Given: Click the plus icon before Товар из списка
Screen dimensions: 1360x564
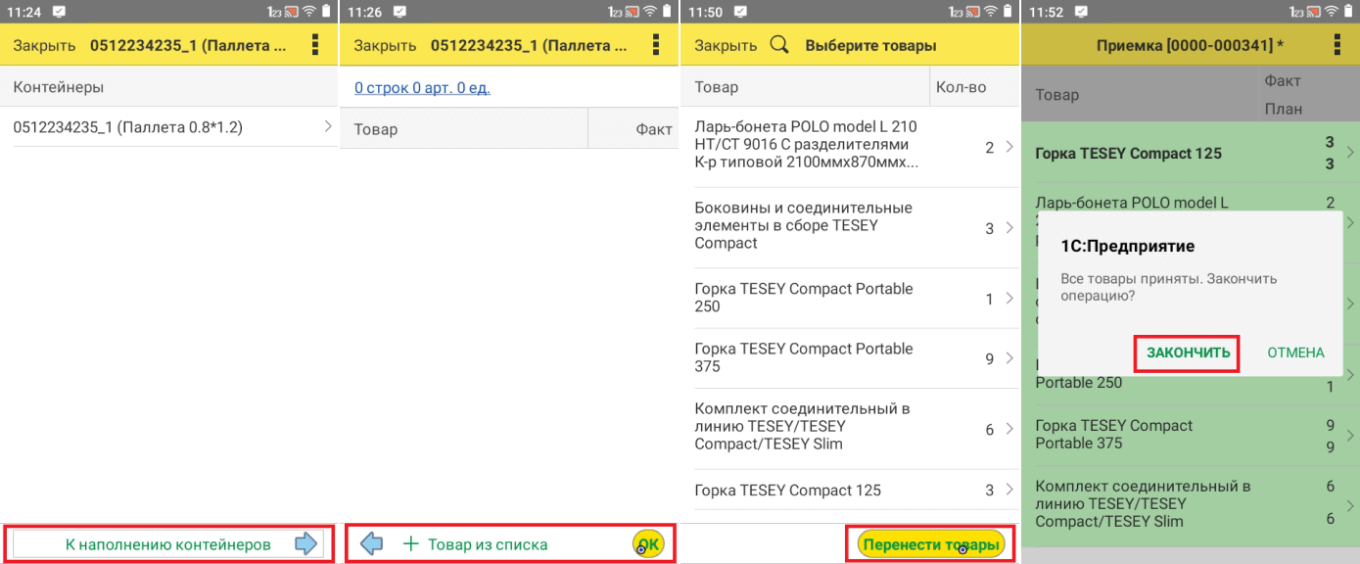Looking at the screenshot, I should pyautogui.click(x=410, y=544).
